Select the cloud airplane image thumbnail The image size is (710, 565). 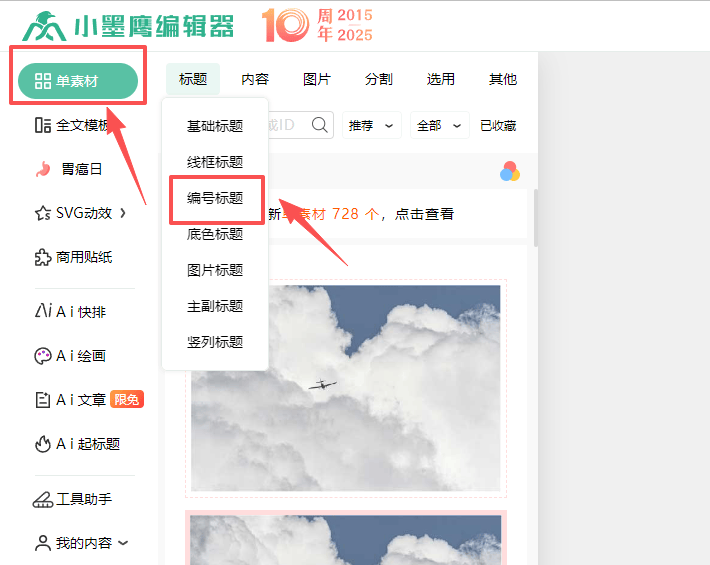[345, 390]
